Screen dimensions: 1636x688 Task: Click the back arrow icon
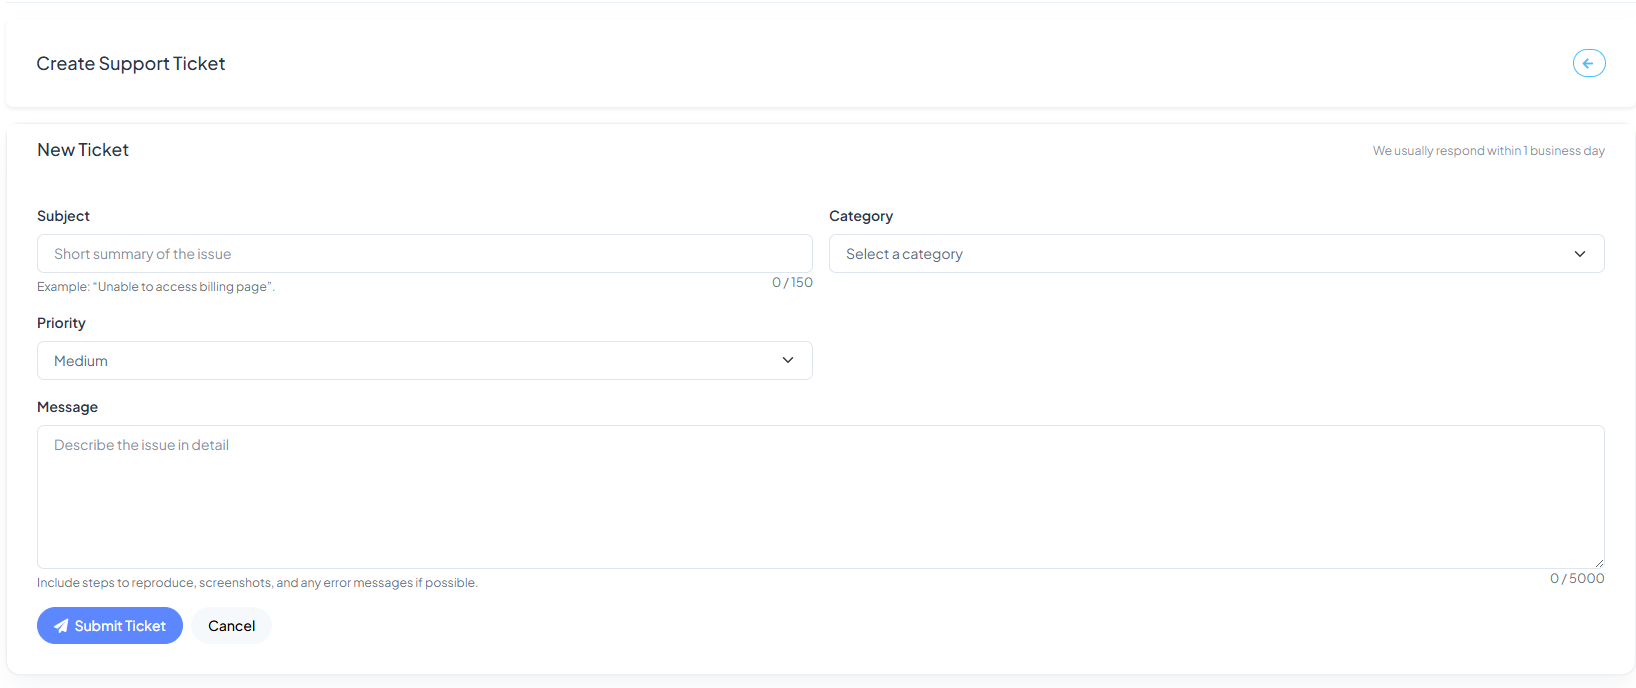tap(1589, 63)
